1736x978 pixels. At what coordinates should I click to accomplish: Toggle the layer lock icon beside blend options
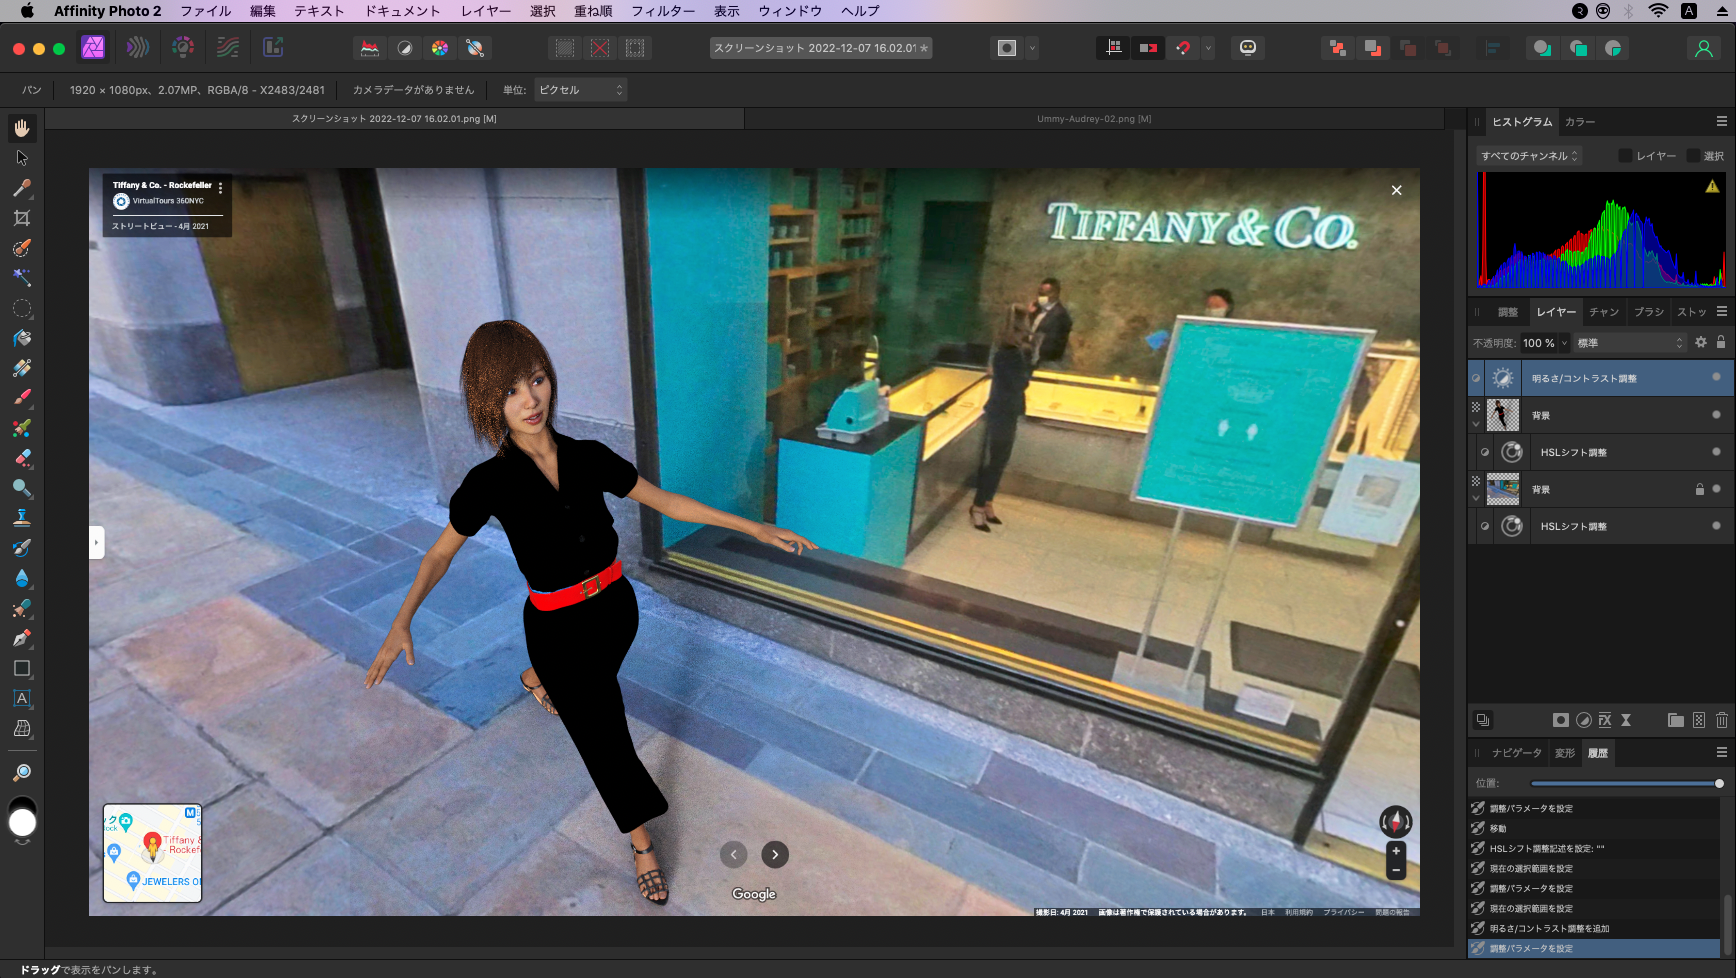click(x=1721, y=342)
